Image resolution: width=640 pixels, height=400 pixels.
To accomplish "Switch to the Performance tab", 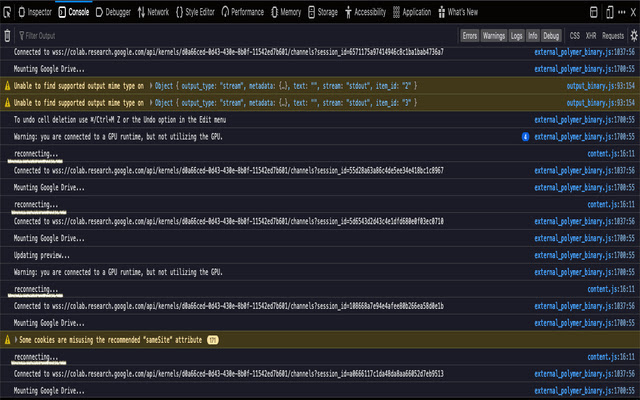I will click(242, 12).
